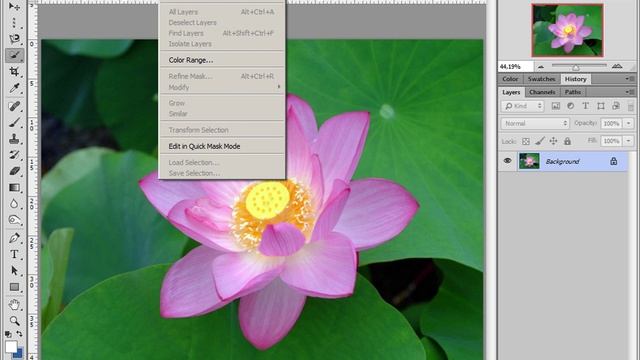Switch to the Color tab
Screen dimensions: 640x360
(510, 79)
